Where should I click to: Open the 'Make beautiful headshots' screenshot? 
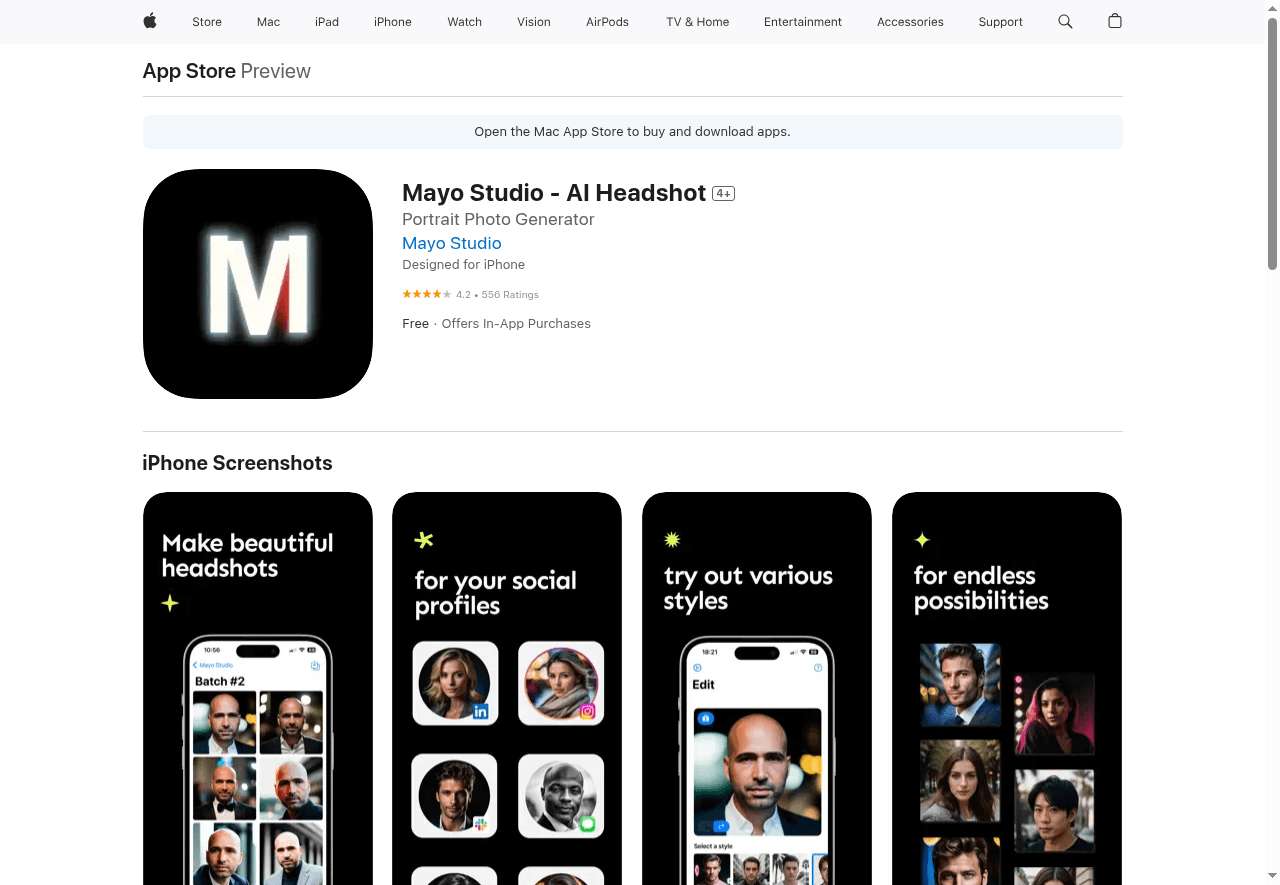(257, 688)
